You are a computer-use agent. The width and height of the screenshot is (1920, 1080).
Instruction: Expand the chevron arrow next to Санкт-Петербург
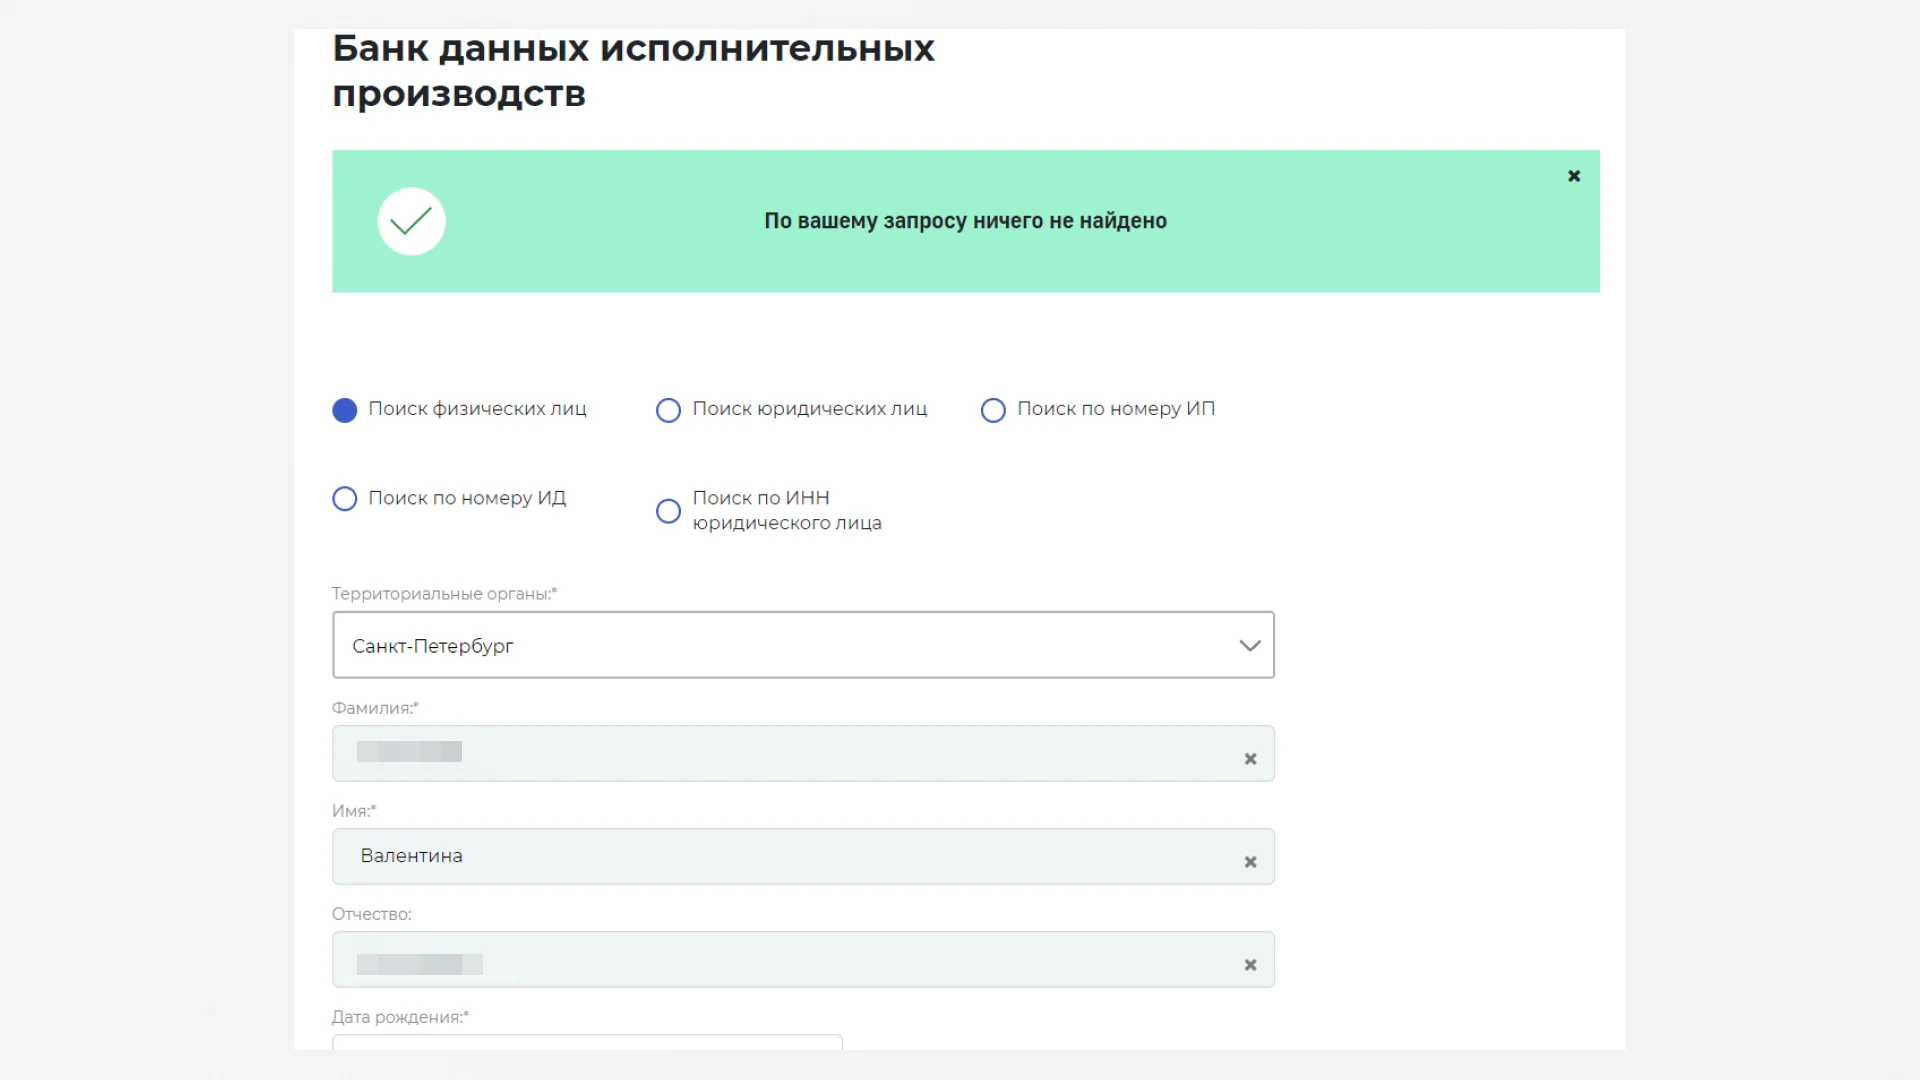tap(1250, 646)
